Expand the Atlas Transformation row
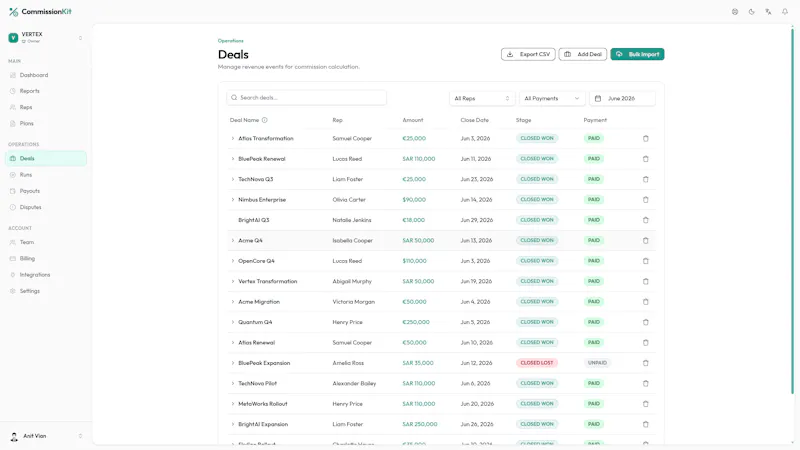This screenshot has height=450, width=800. (x=233, y=138)
